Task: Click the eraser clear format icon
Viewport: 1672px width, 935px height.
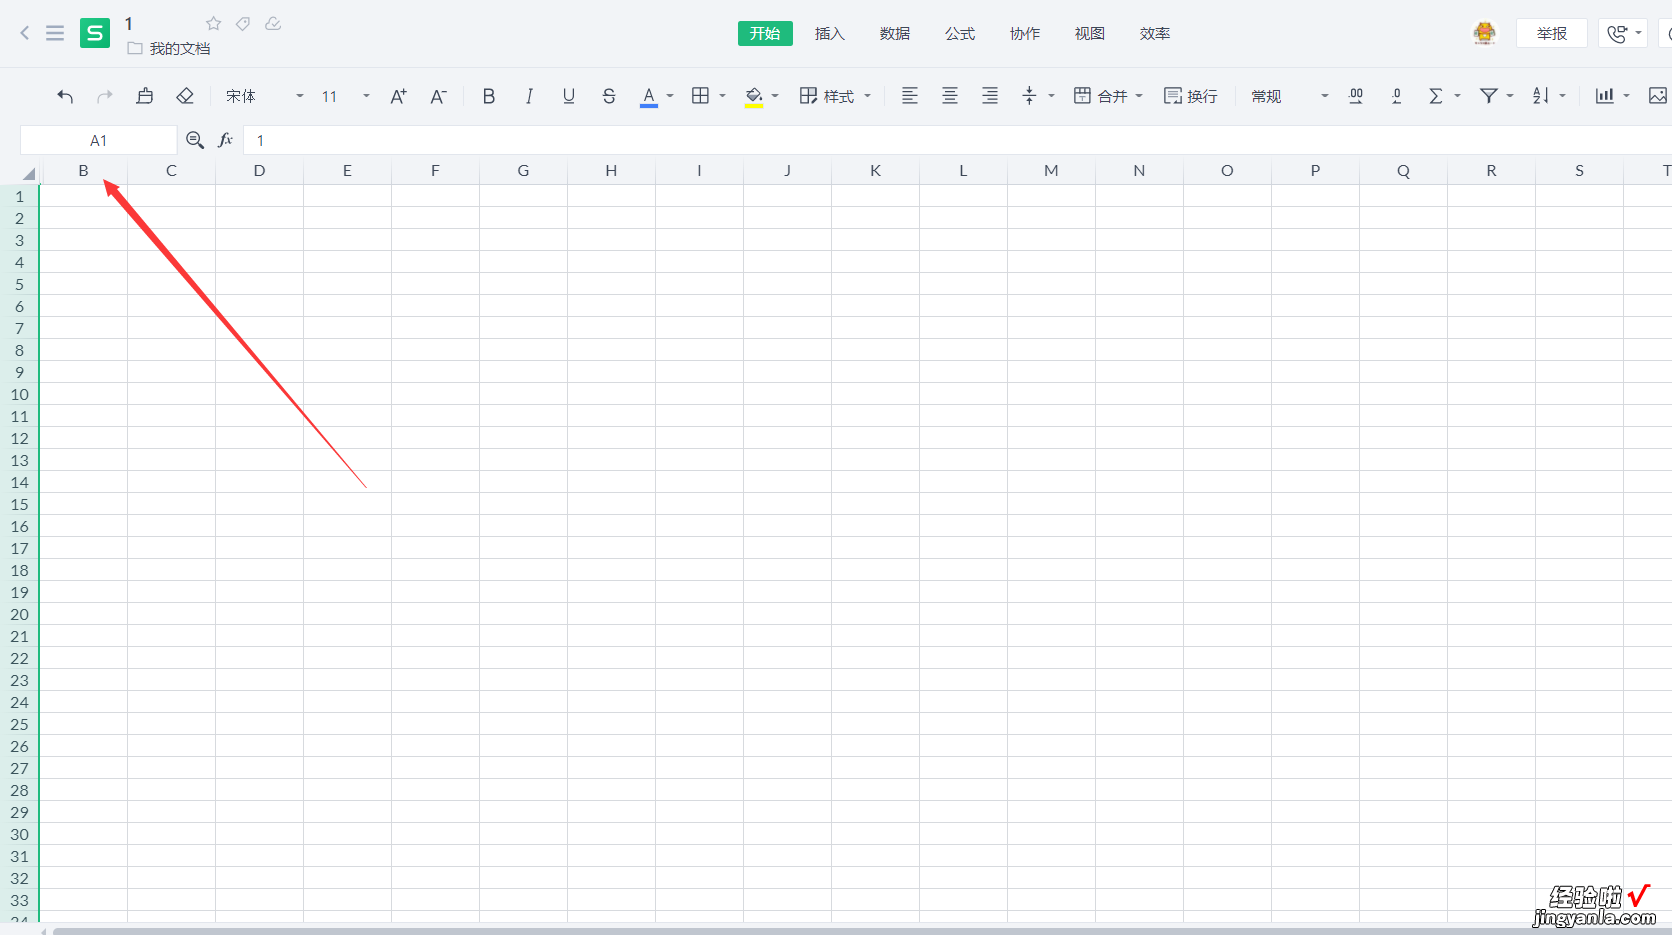Action: 185,96
